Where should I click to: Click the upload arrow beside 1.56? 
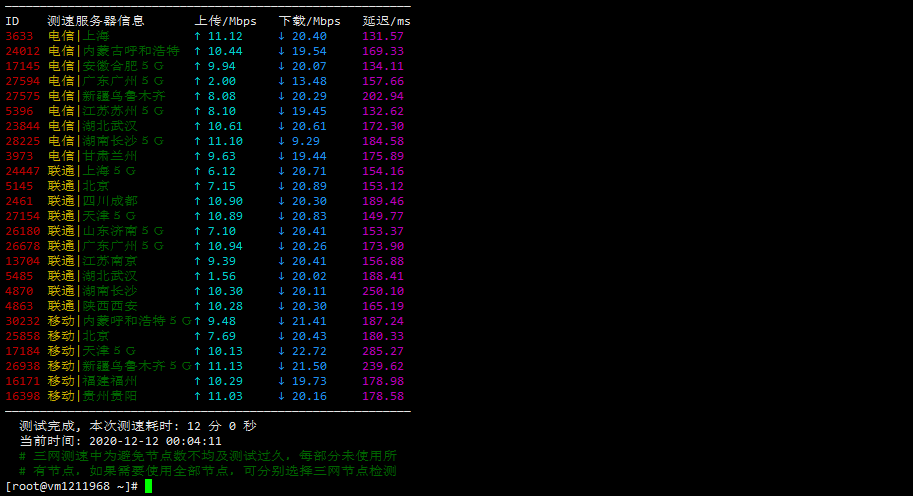(x=198, y=276)
